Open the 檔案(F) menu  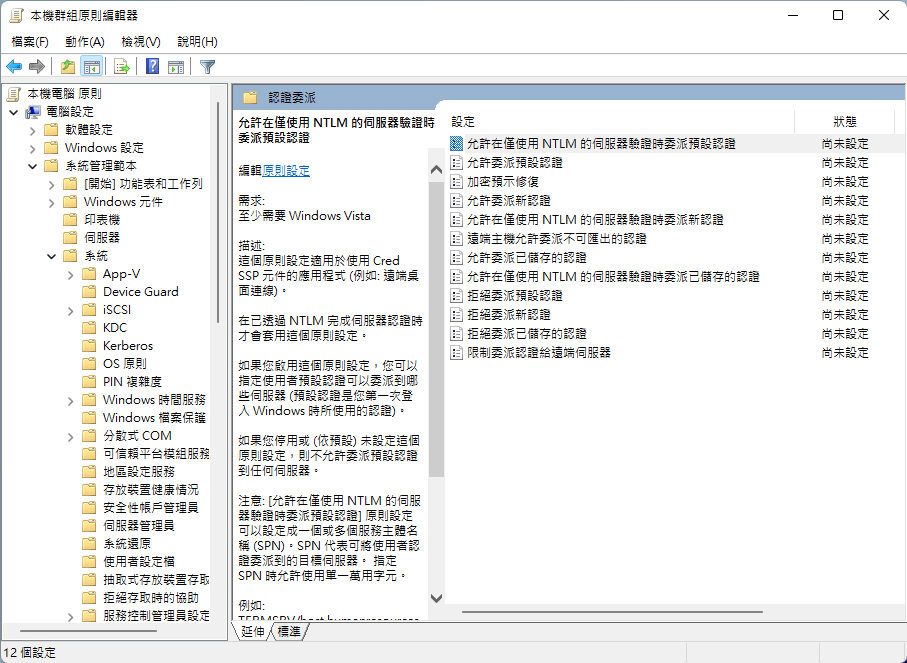(x=30, y=42)
